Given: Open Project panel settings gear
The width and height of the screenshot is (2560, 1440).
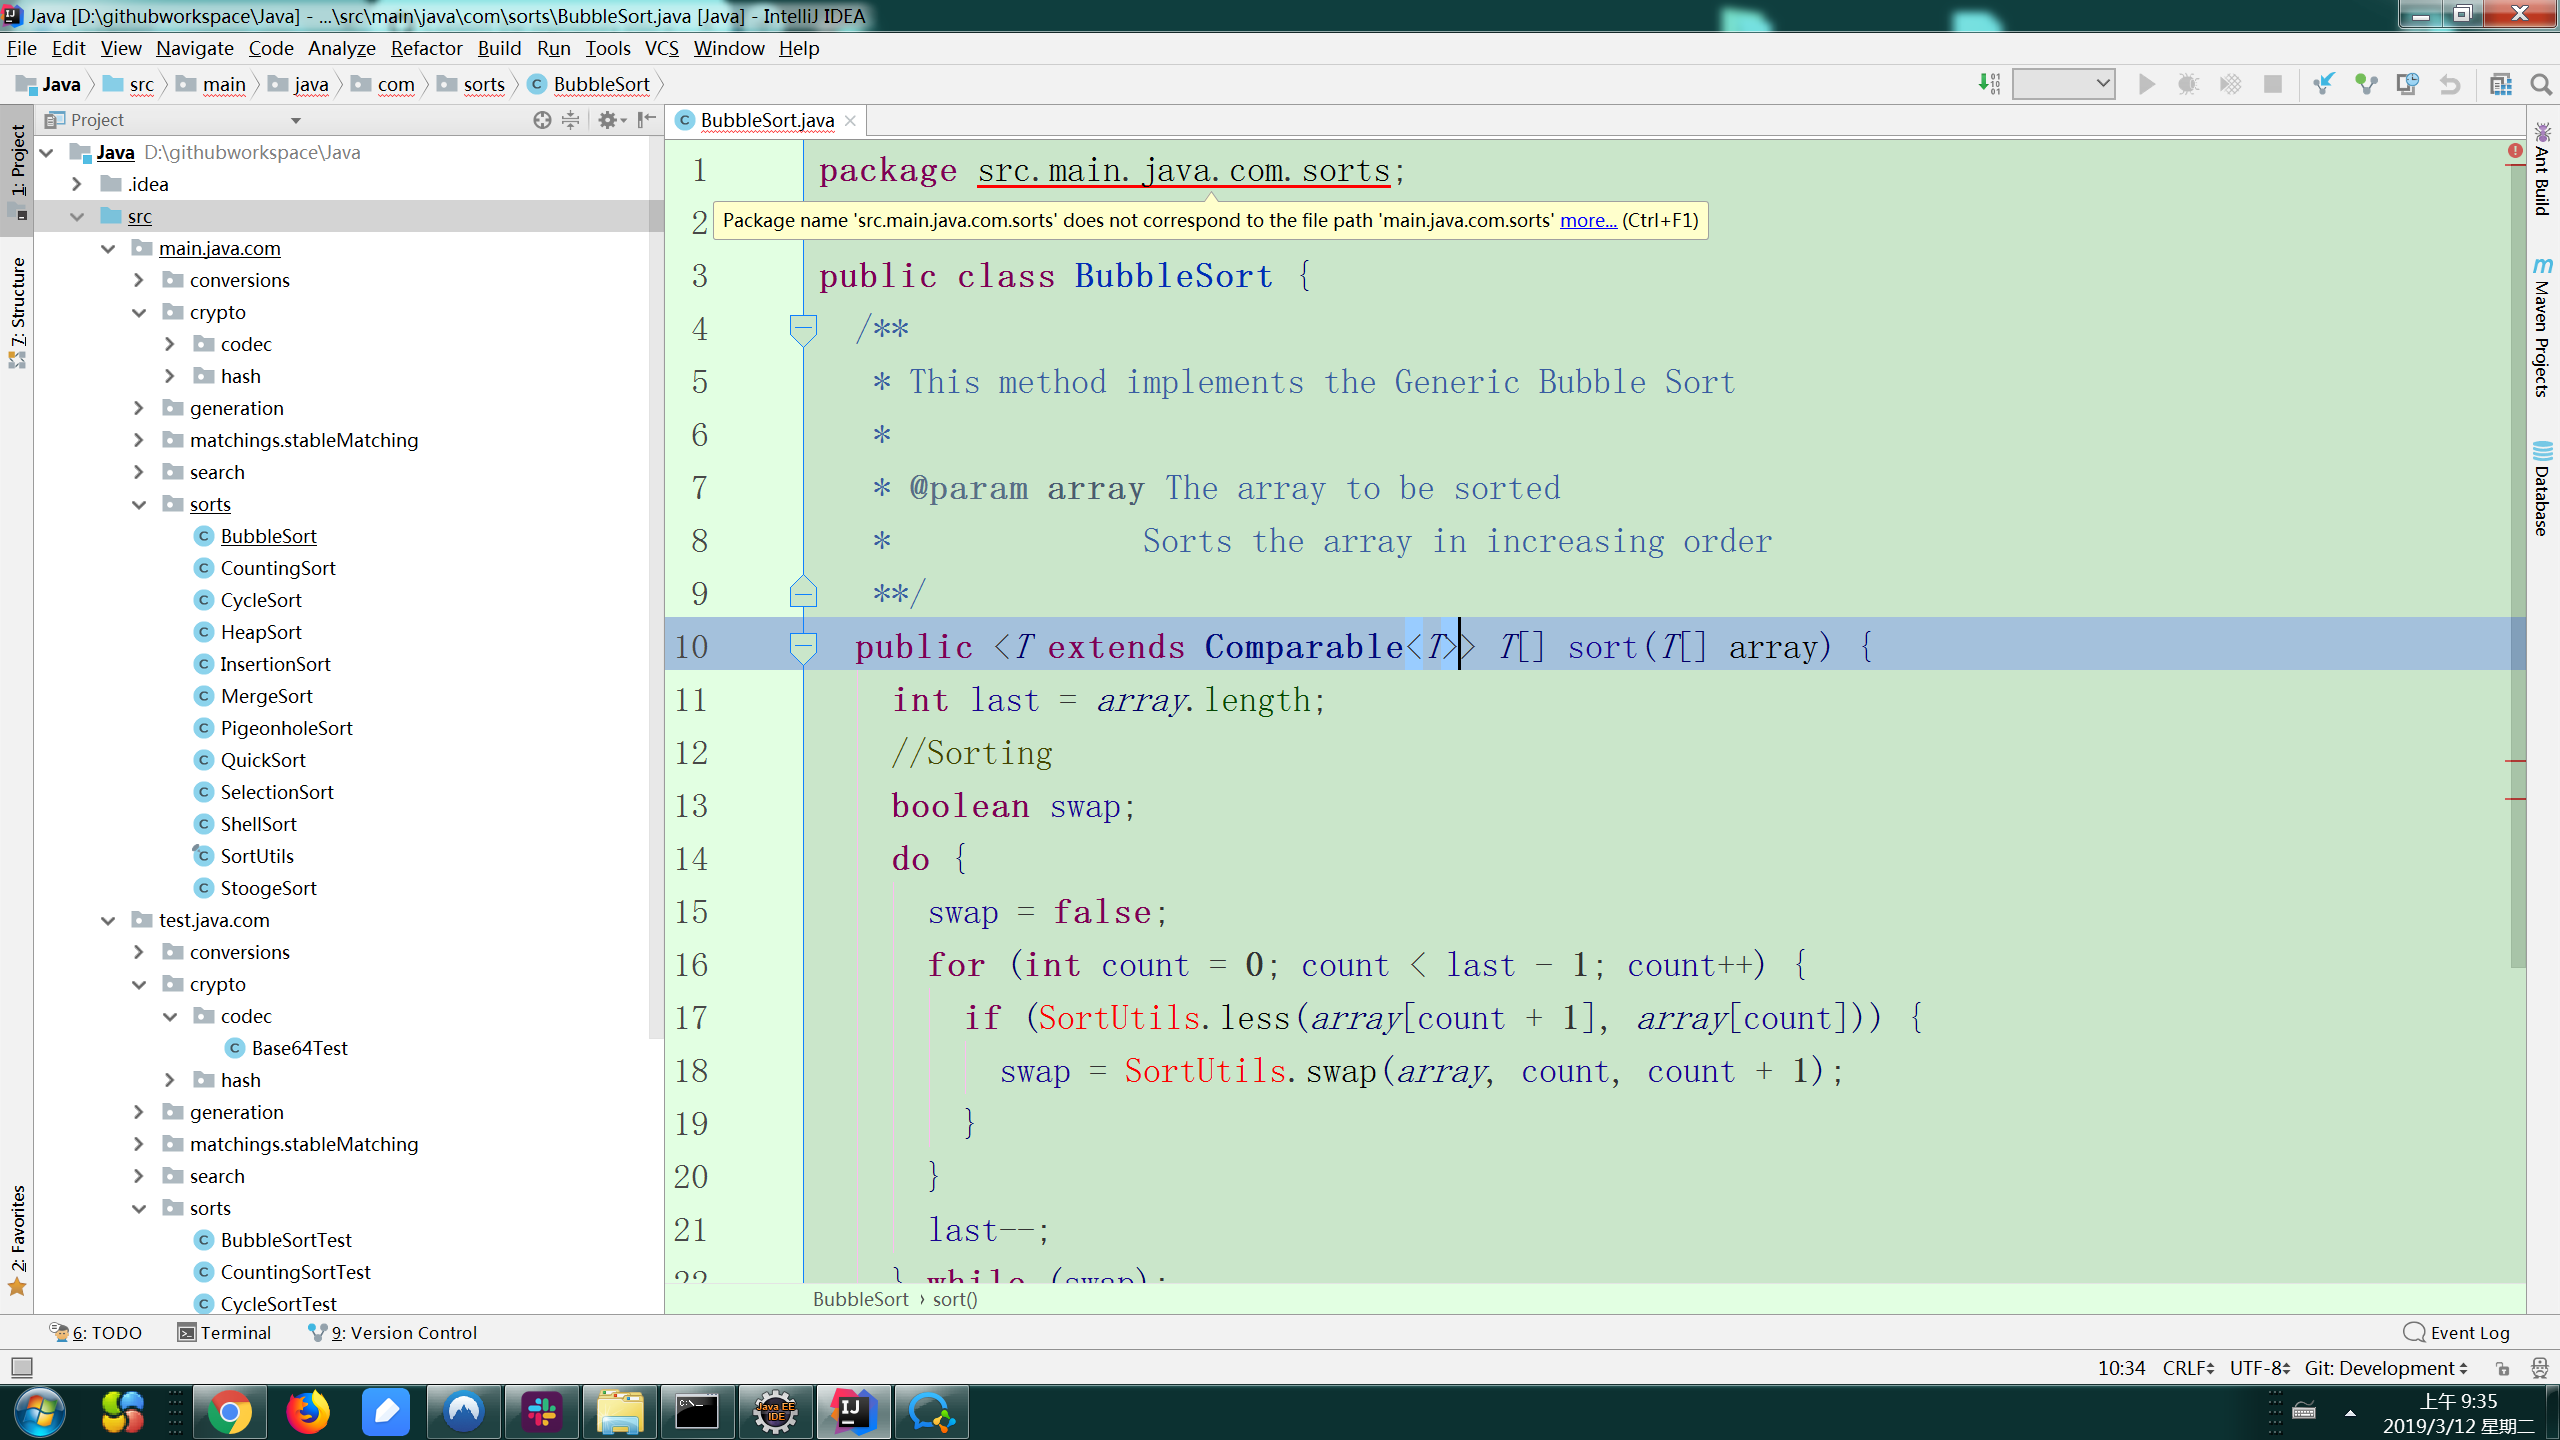Looking at the screenshot, I should [x=607, y=120].
